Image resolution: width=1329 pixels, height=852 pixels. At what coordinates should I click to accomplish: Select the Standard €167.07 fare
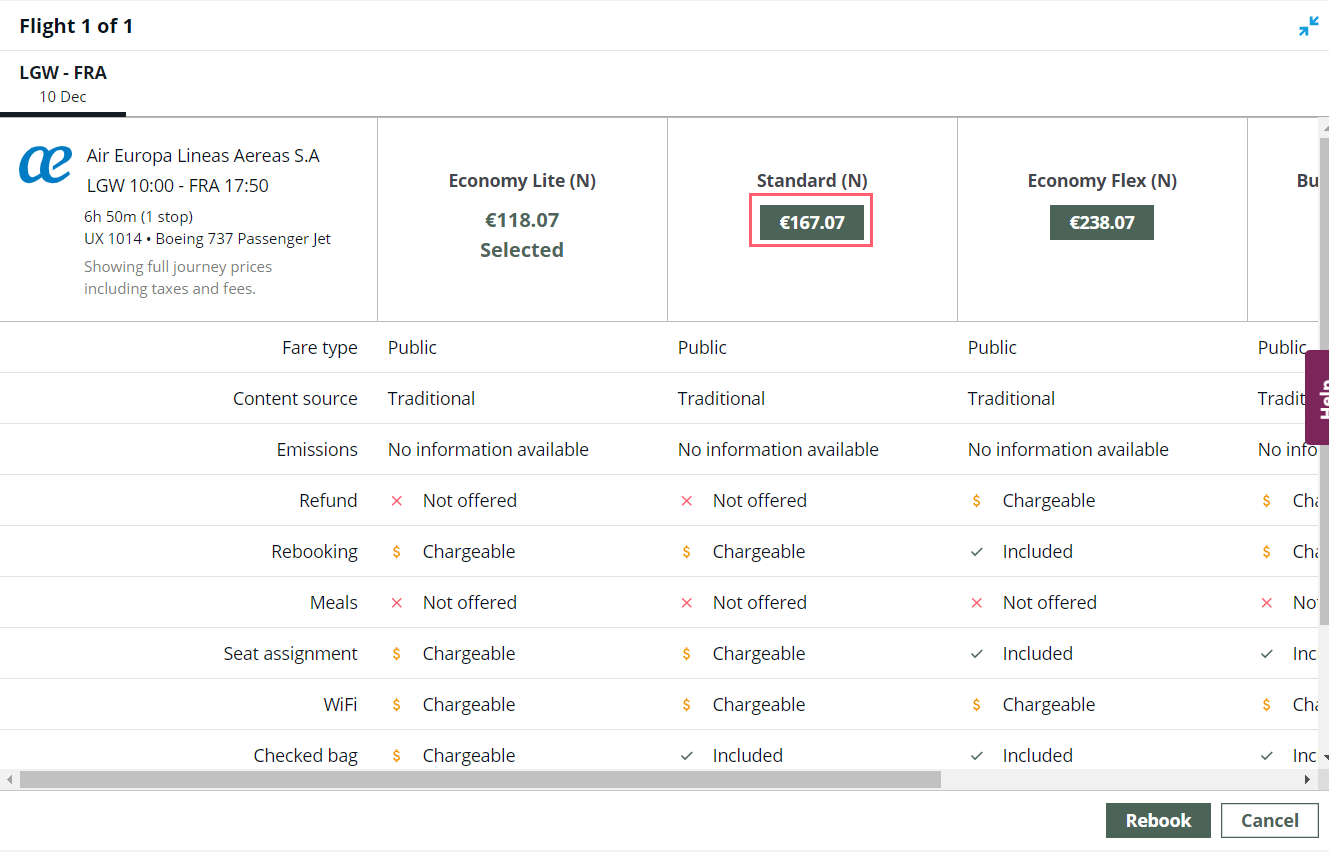click(811, 222)
